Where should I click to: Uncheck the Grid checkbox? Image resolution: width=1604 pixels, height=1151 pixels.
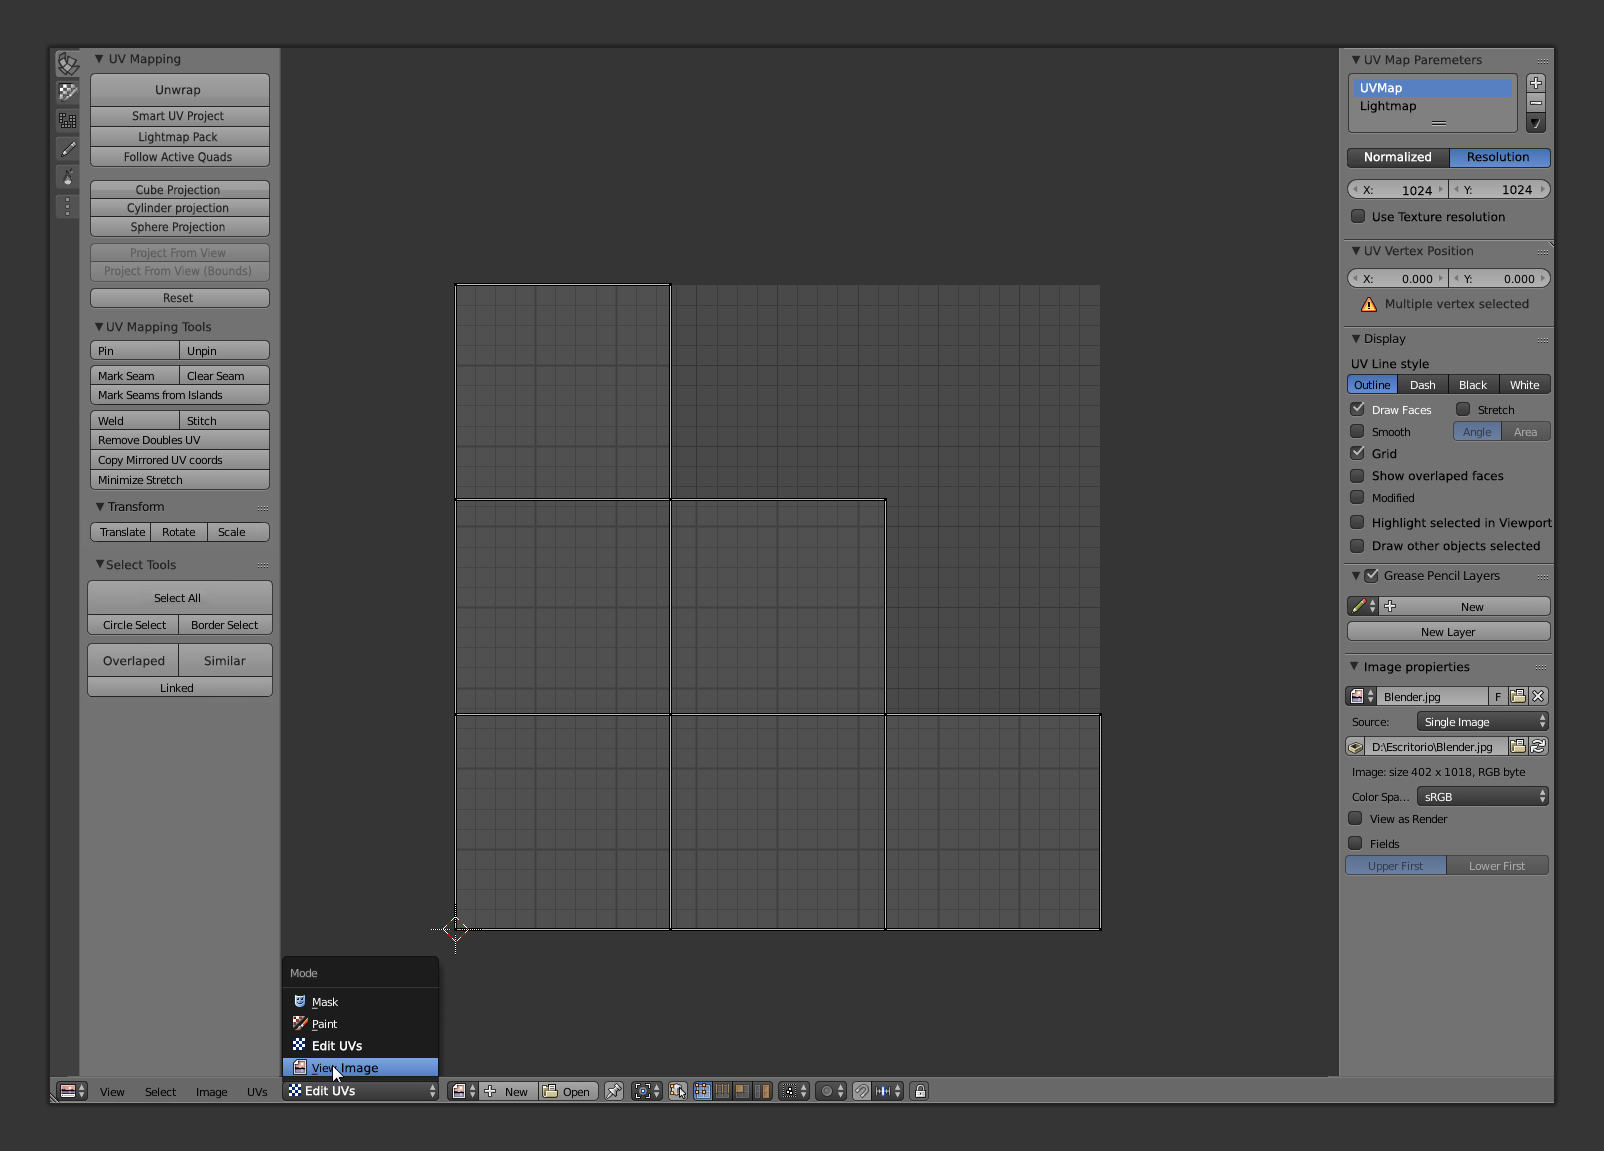(x=1358, y=453)
